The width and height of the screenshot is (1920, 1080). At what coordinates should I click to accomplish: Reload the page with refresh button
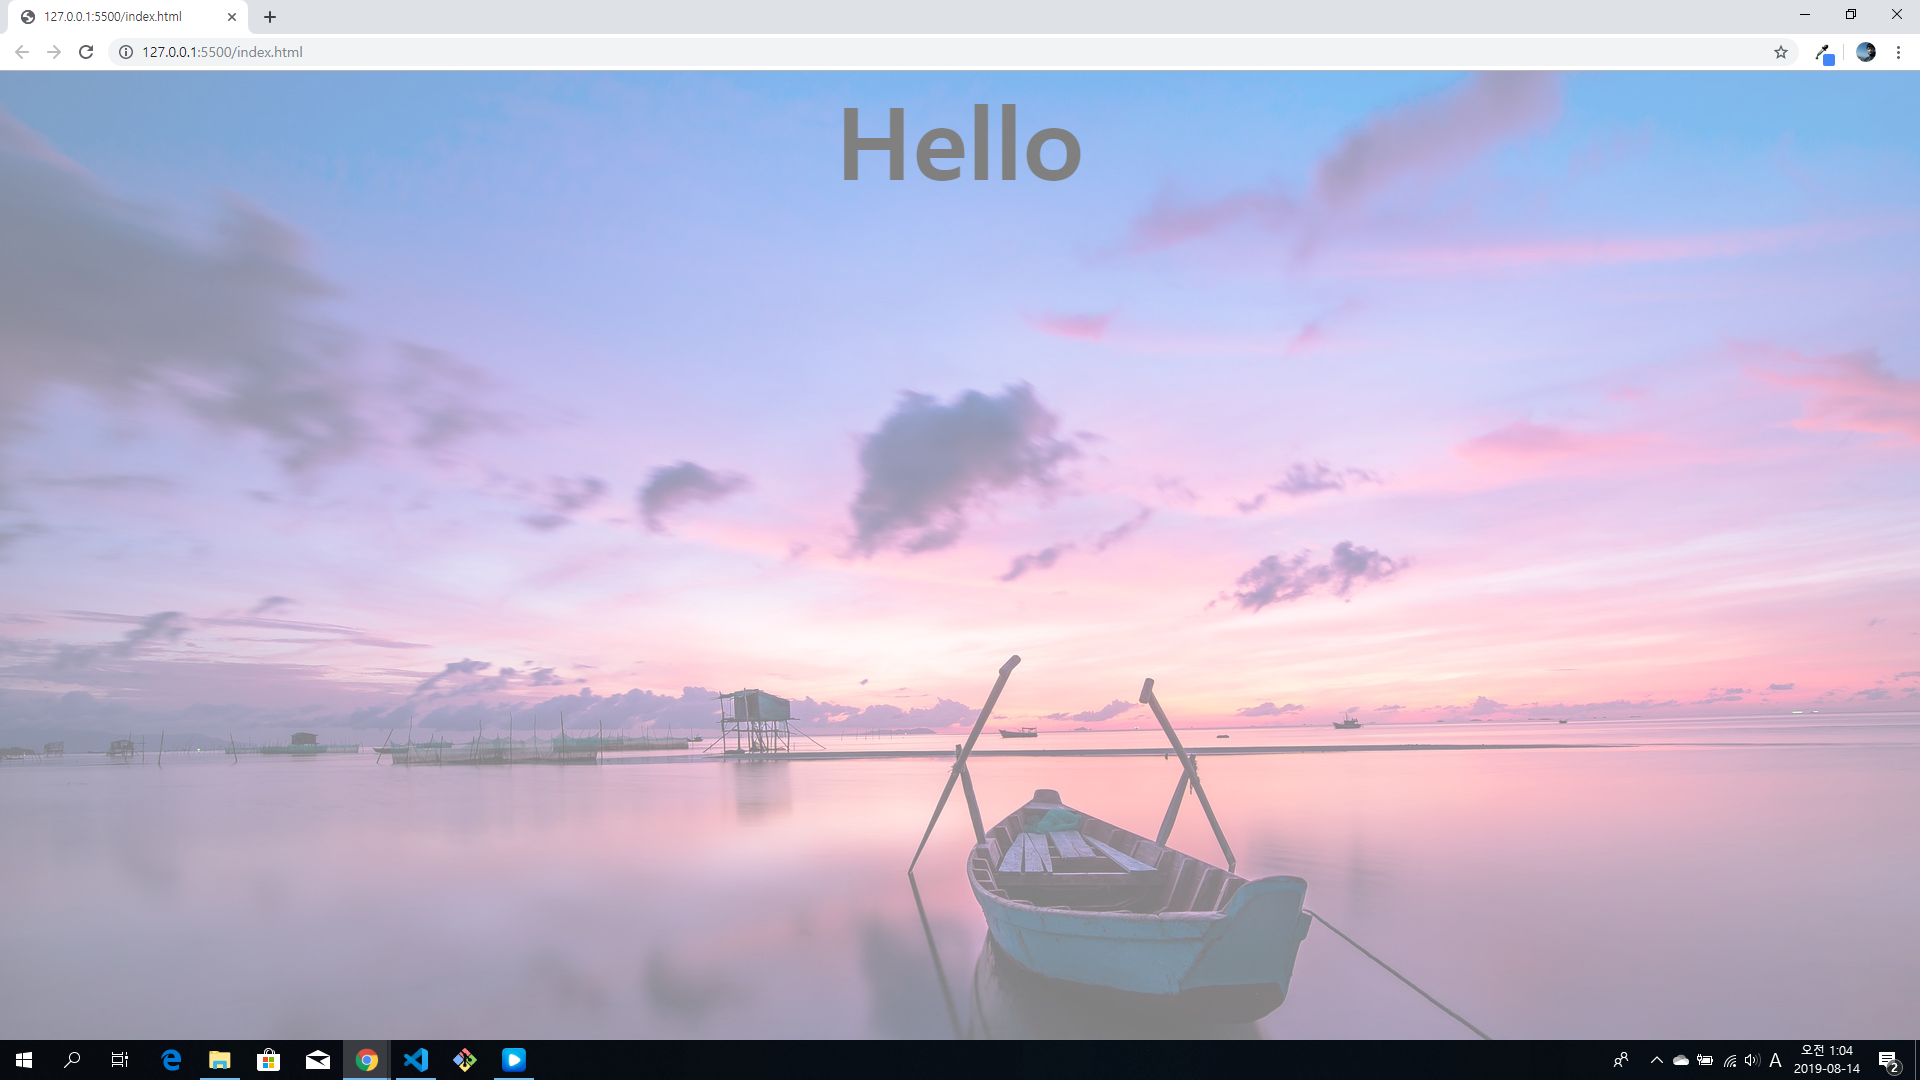click(x=86, y=52)
